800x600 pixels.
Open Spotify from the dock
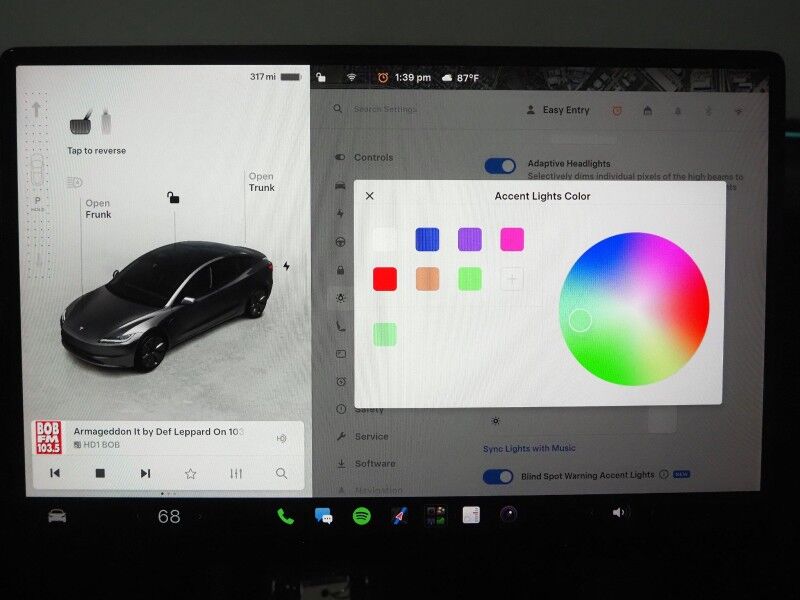pyautogui.click(x=362, y=516)
